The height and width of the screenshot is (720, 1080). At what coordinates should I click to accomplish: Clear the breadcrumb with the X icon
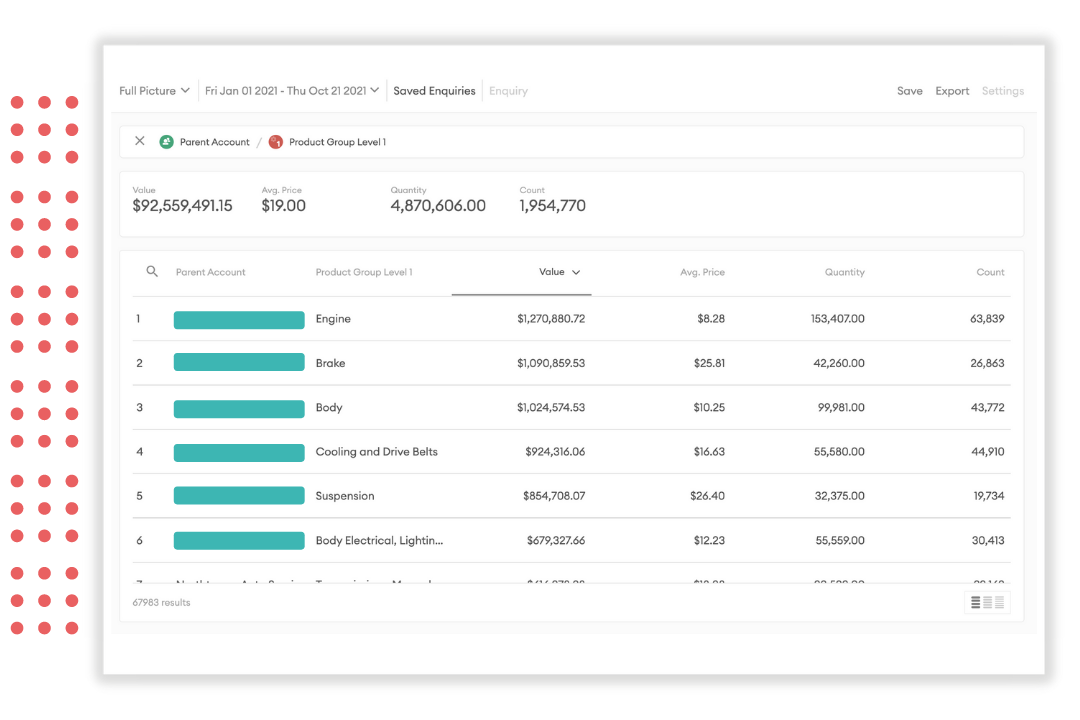140,141
